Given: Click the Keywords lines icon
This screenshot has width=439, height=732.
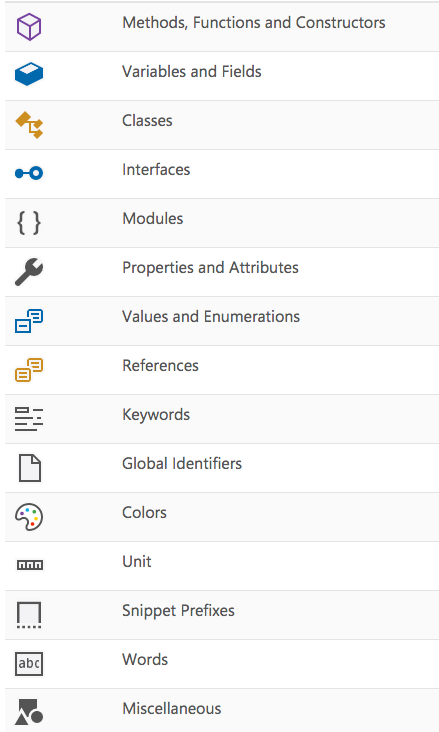Looking at the screenshot, I should coord(29,419).
